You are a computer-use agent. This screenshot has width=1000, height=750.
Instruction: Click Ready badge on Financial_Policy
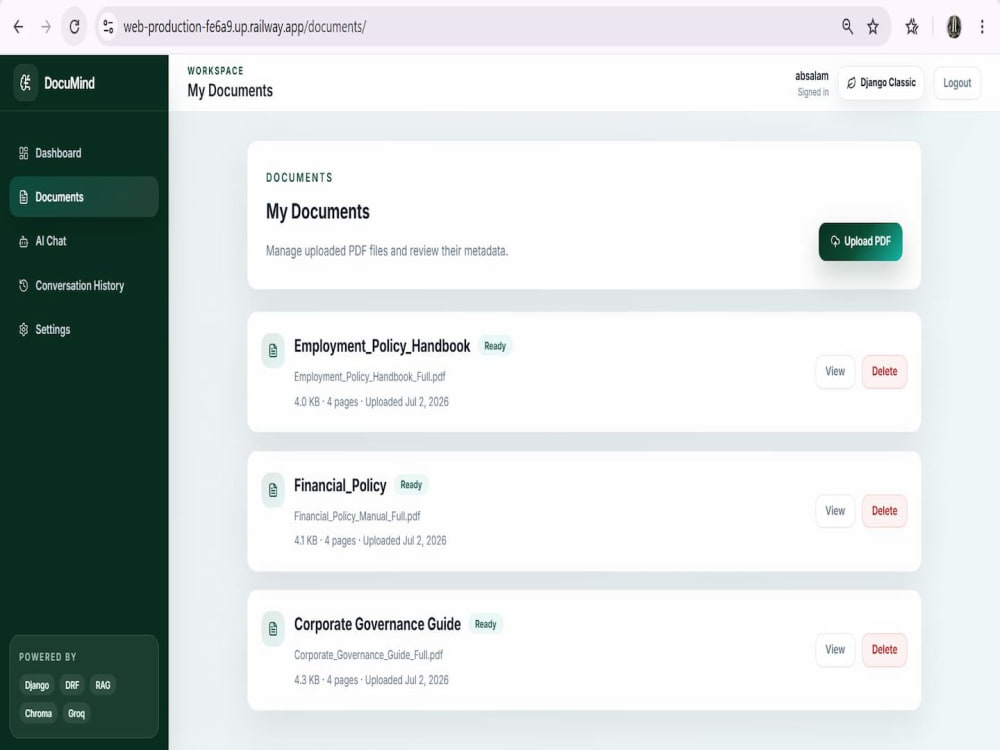pyautogui.click(x=411, y=485)
